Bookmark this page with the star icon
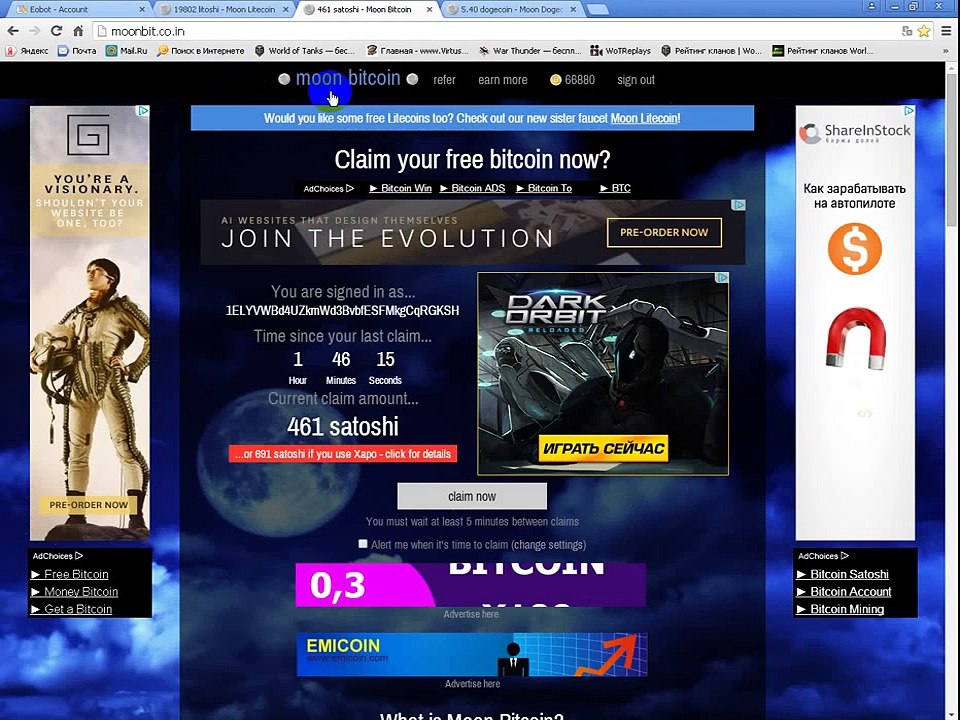 coord(924,31)
